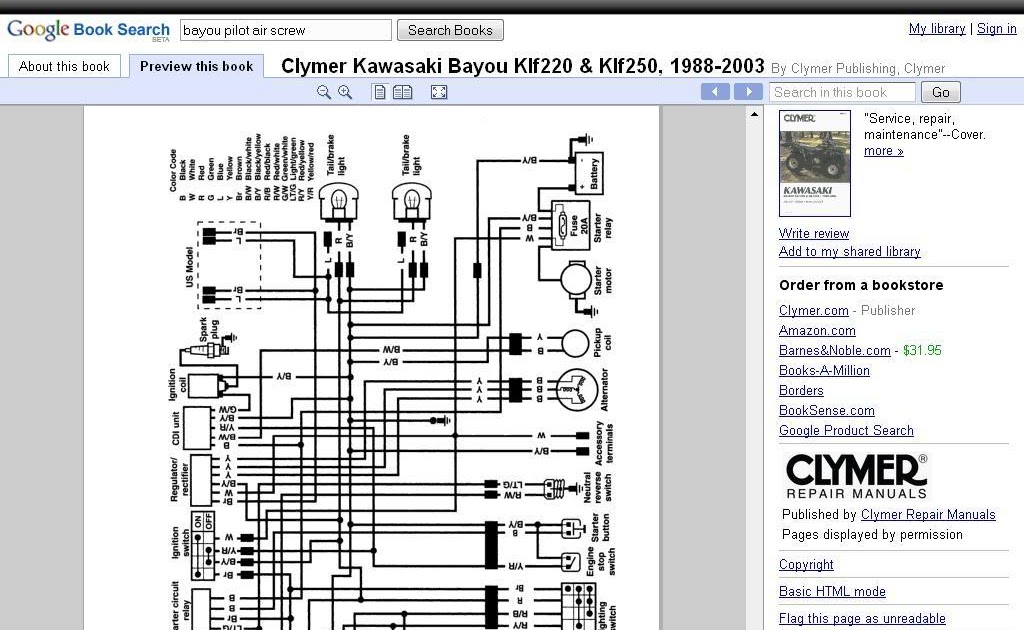Click the Pages displayed by permission text
This screenshot has width=1024, height=630.
(872, 535)
